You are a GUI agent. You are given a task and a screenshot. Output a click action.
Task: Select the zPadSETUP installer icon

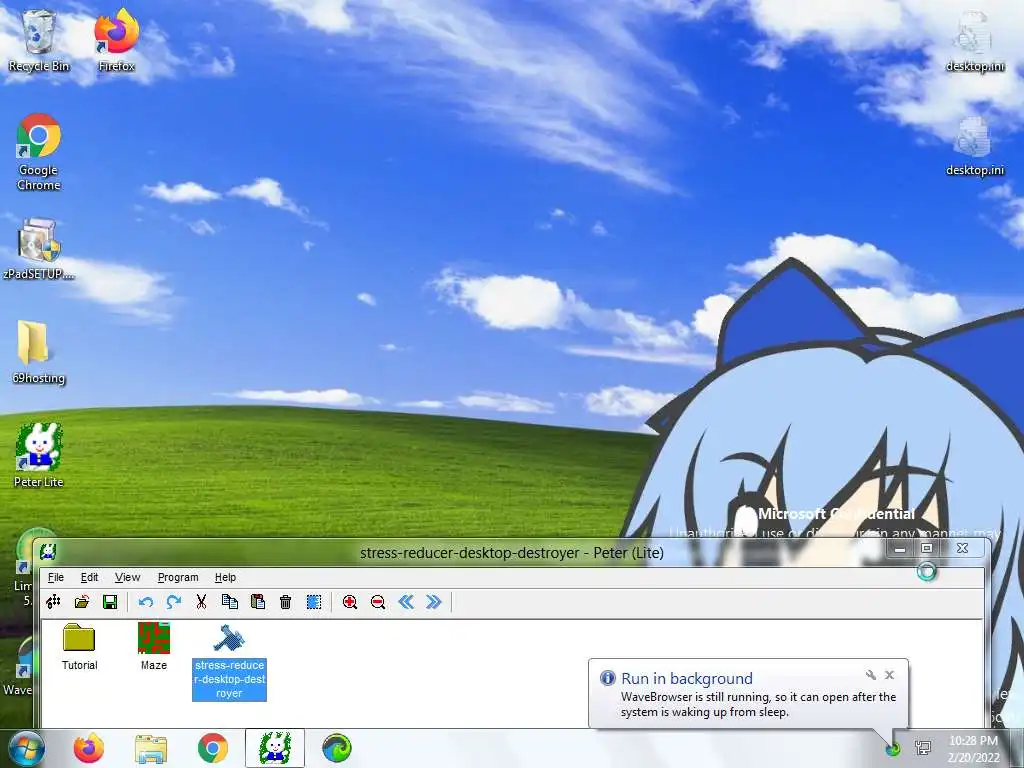[x=39, y=249]
